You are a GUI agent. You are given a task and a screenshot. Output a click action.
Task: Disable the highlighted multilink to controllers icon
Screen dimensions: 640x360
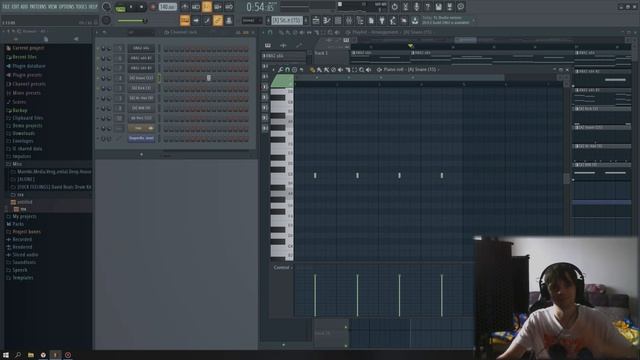click(x=218, y=20)
